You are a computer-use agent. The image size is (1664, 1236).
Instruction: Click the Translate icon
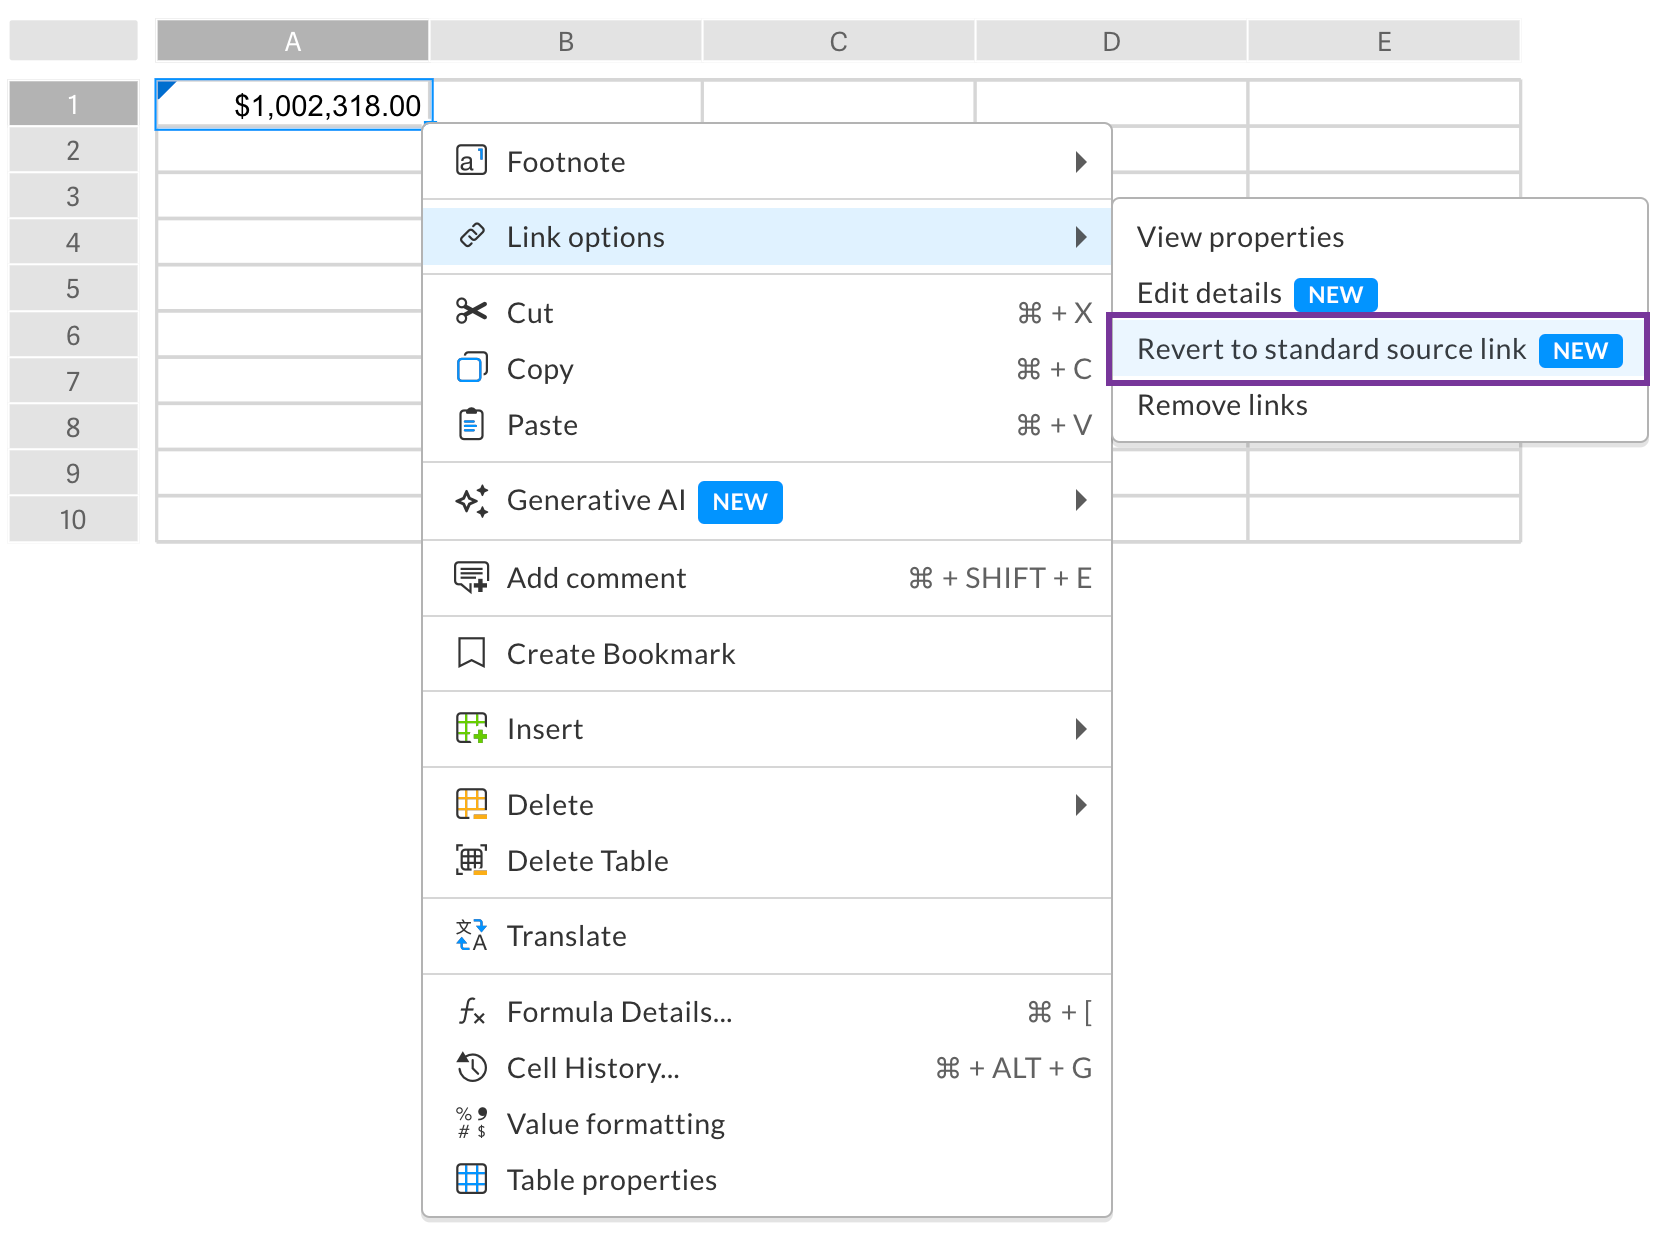coord(471,935)
